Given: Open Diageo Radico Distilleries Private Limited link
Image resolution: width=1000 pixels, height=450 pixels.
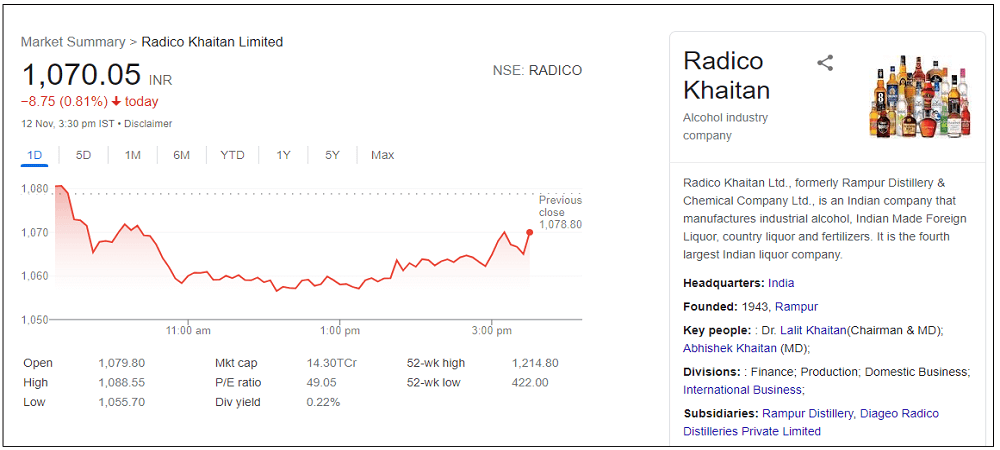Looking at the screenshot, I should (x=811, y=422).
